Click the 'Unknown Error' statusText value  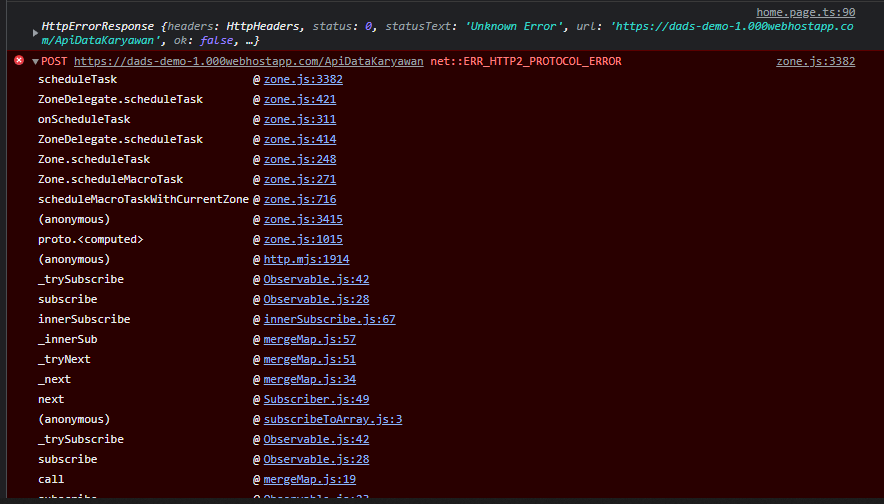pos(516,26)
